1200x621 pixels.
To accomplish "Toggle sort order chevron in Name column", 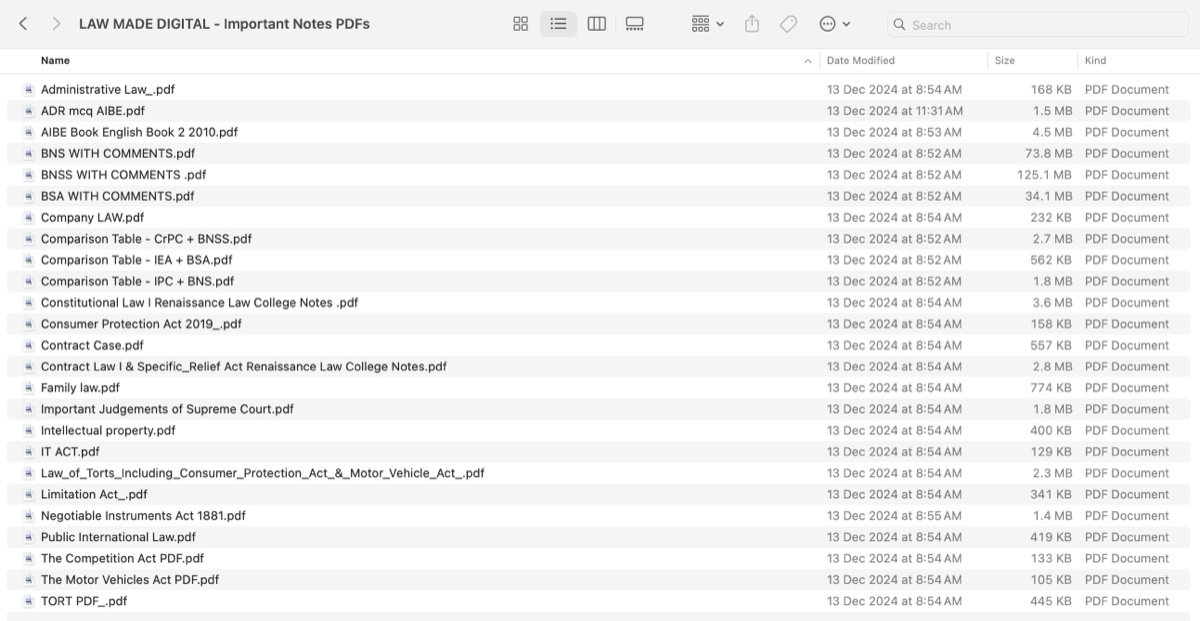I will click(x=807, y=61).
